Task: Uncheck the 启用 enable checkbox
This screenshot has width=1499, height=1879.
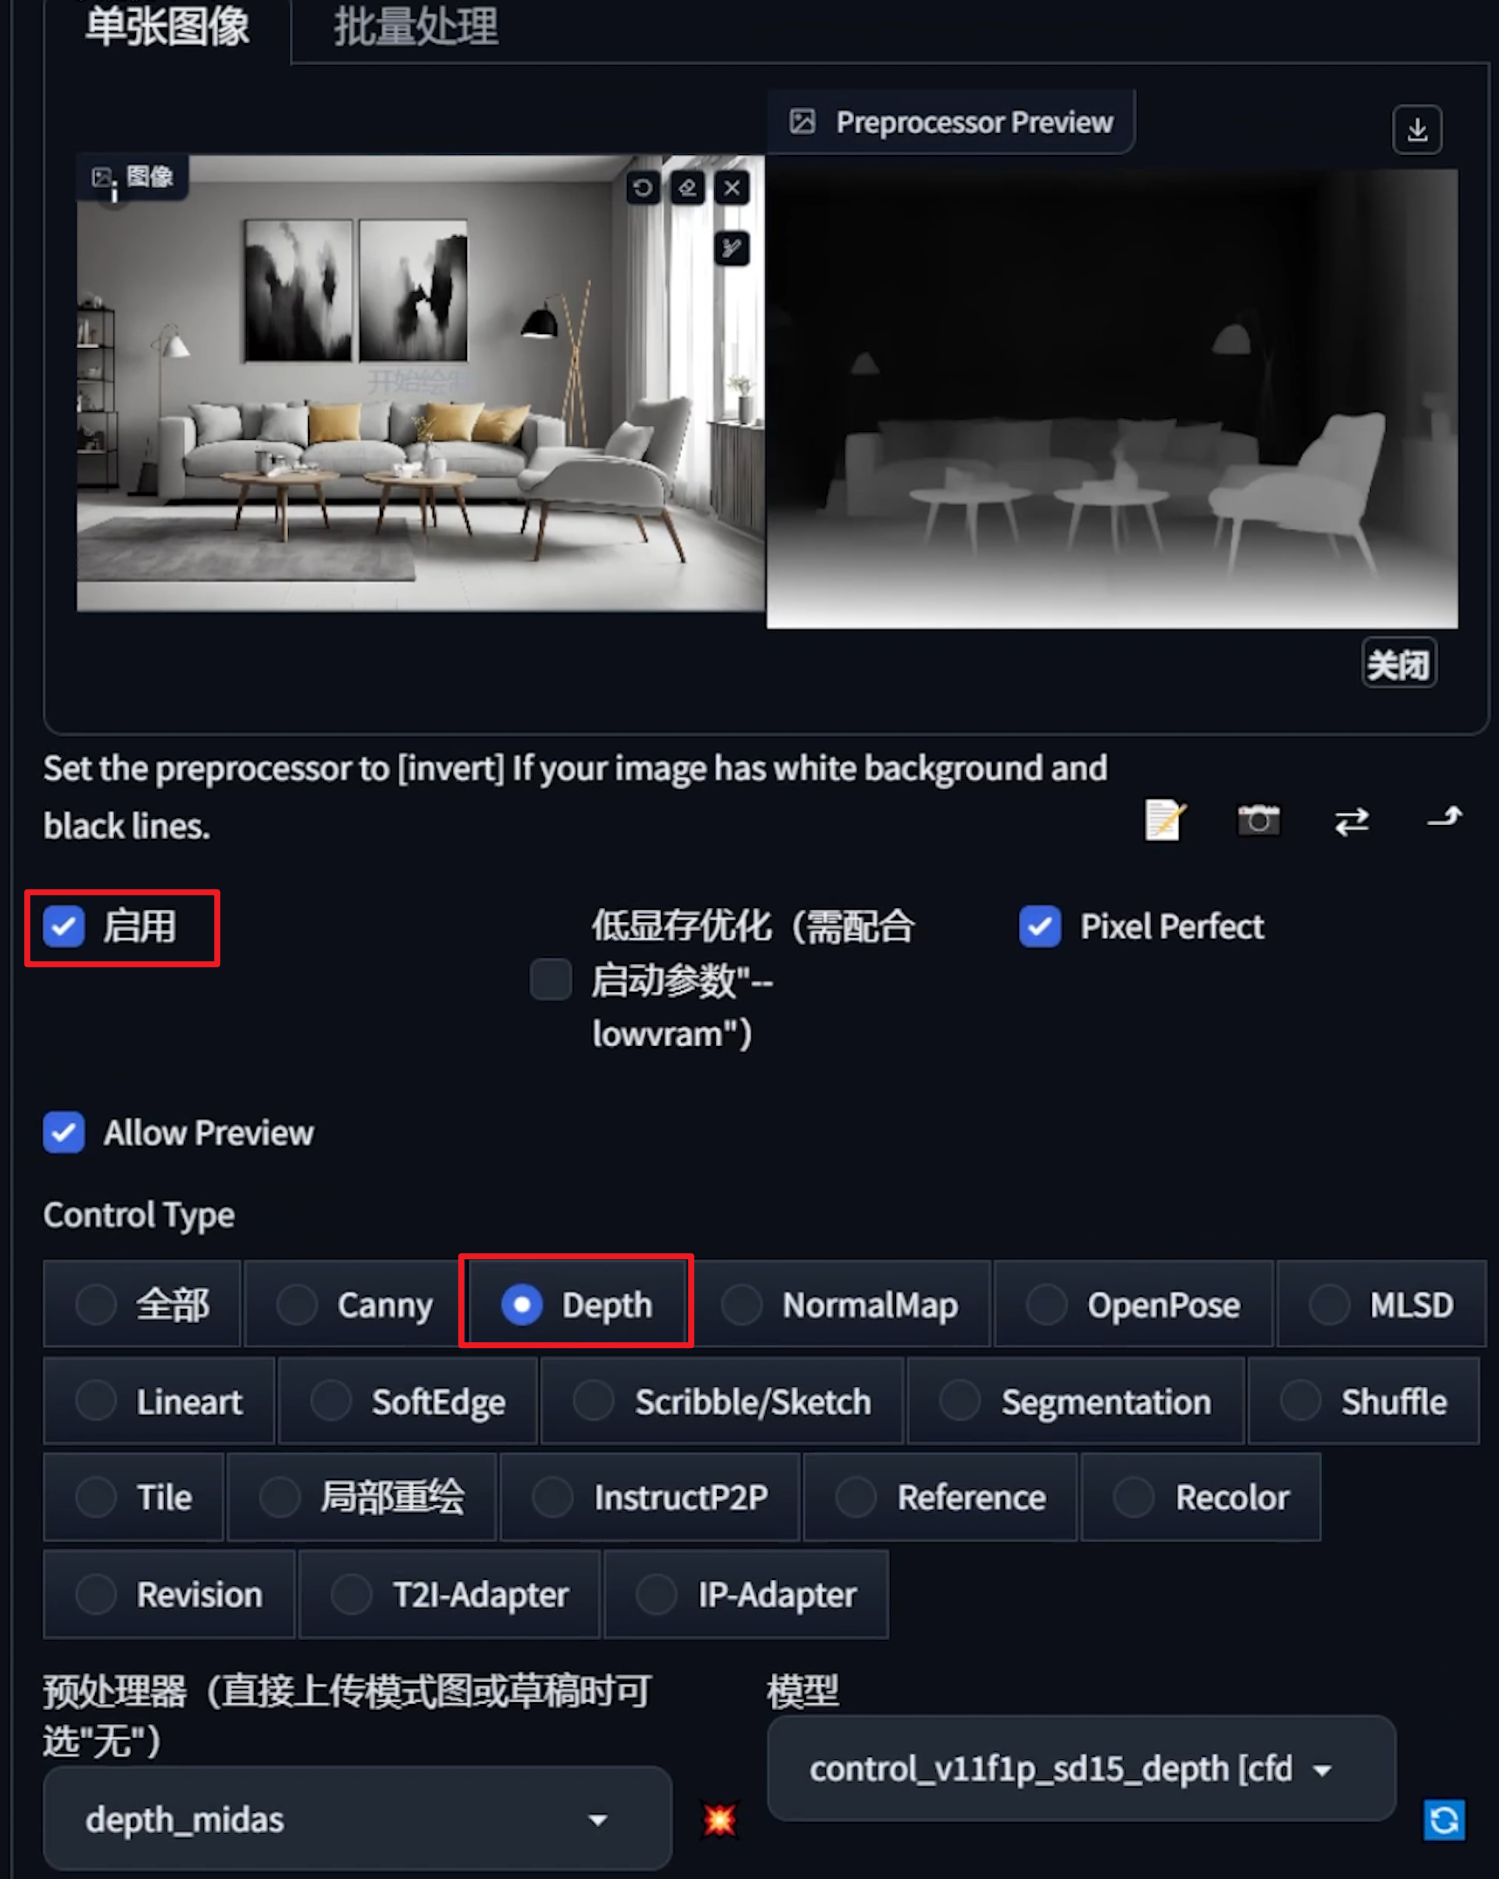Action: point(64,926)
